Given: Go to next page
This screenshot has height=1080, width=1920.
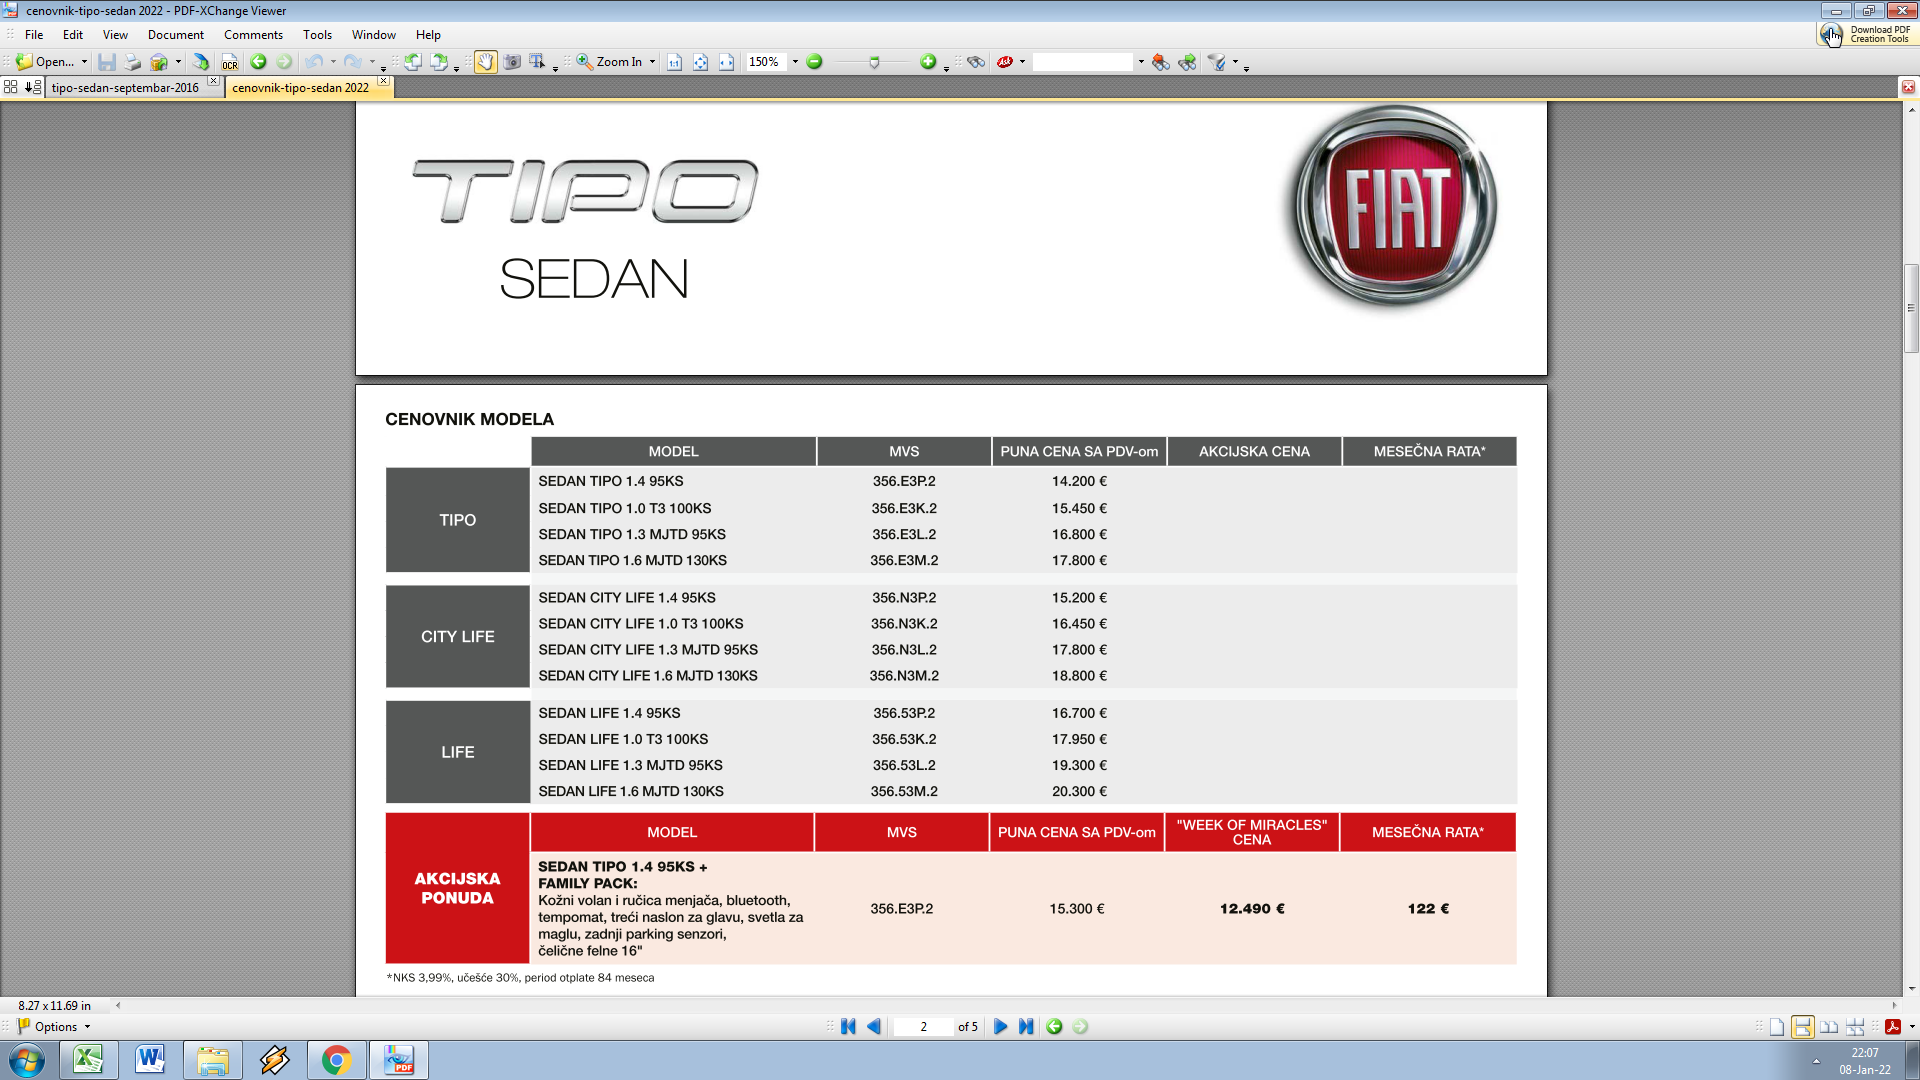Looking at the screenshot, I should [1000, 1027].
